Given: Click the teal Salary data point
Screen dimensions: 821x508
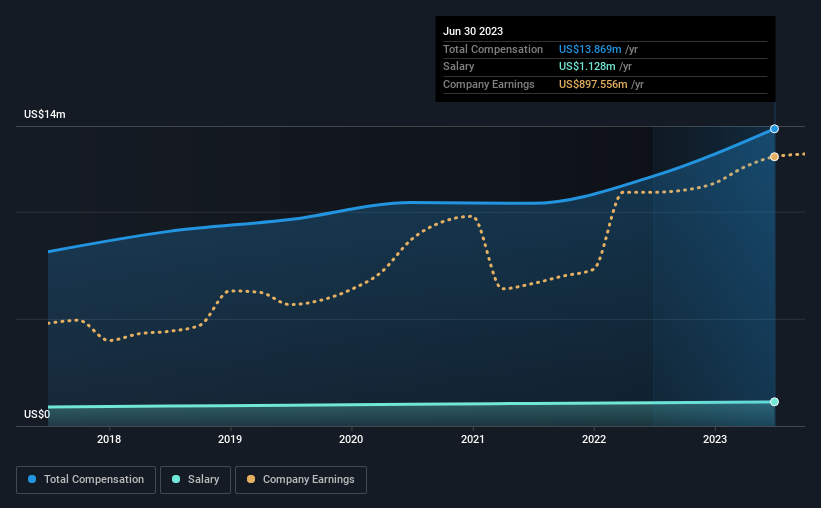Looking at the screenshot, I should [x=774, y=402].
